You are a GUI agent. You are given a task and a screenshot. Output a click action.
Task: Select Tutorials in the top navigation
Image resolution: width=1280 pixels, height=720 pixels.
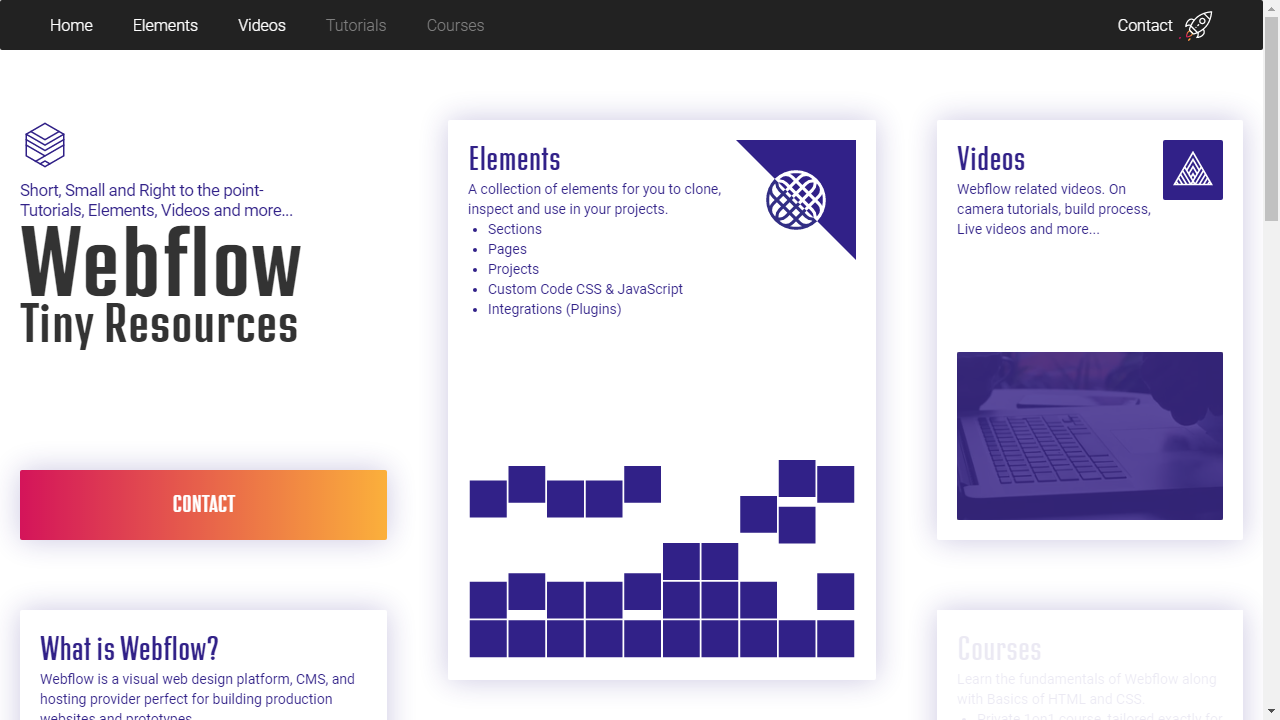point(356,25)
